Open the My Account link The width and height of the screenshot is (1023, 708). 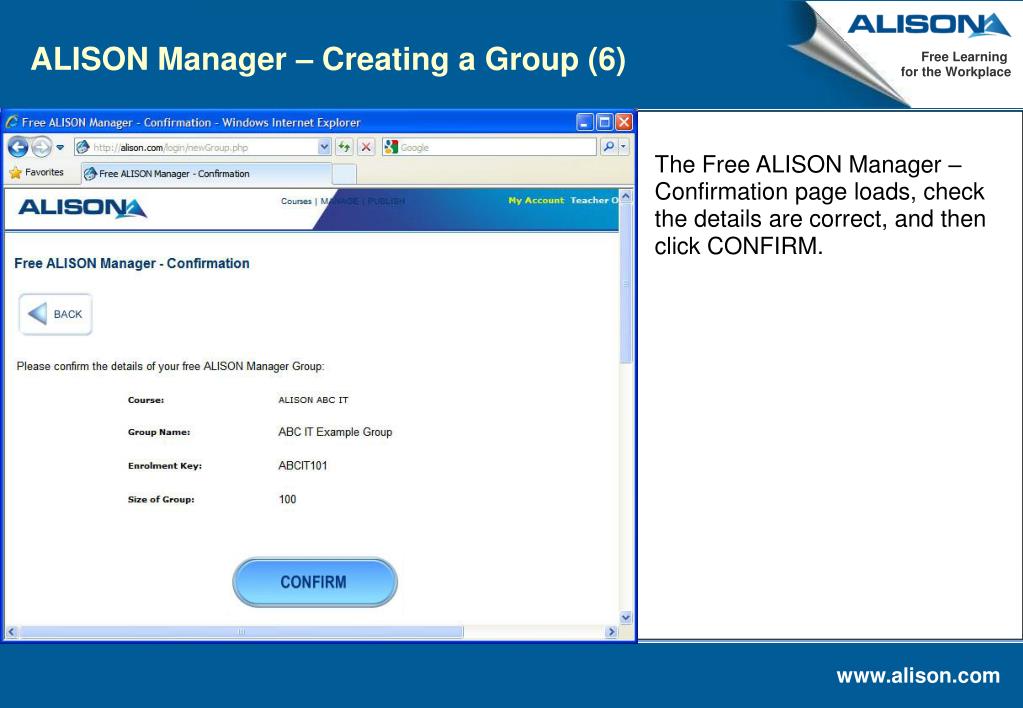[x=536, y=200]
